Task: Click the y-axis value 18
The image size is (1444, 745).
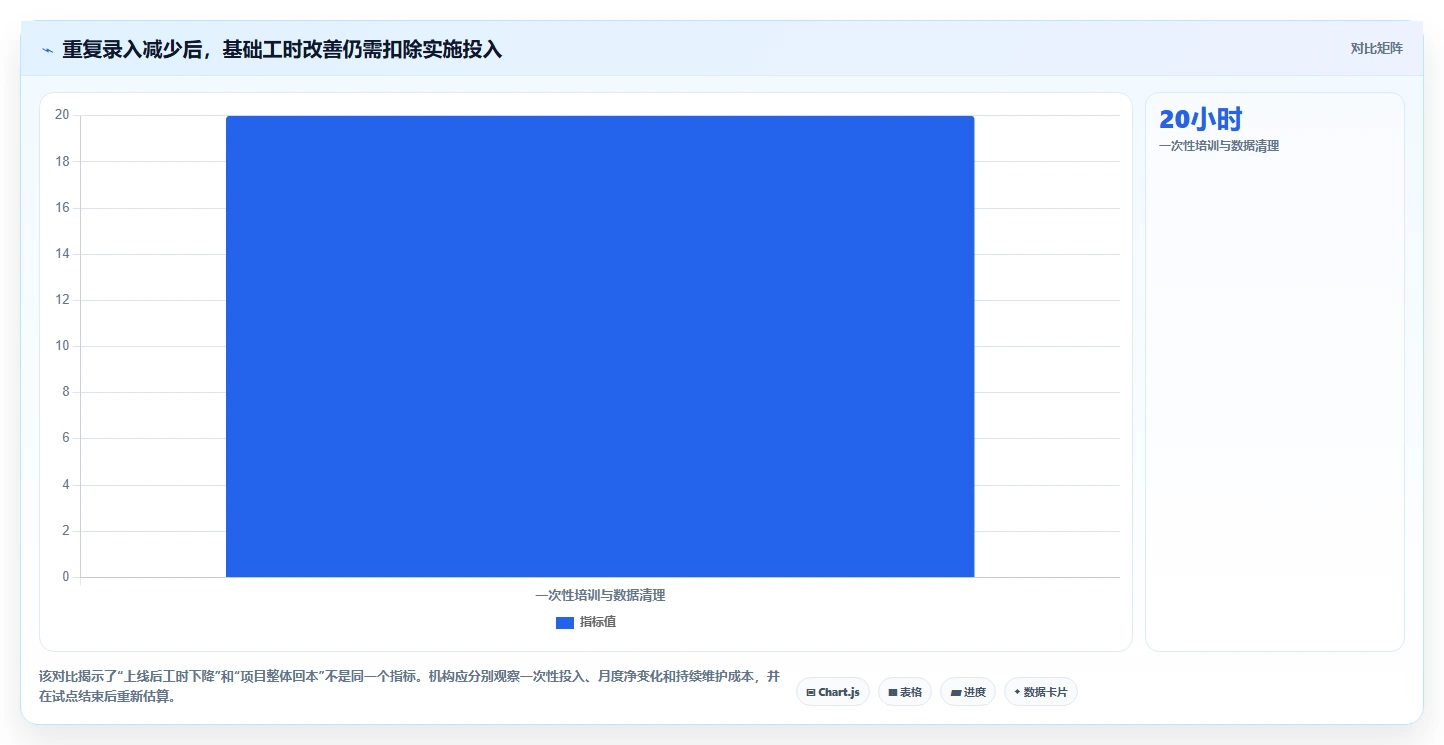Action: click(62, 161)
